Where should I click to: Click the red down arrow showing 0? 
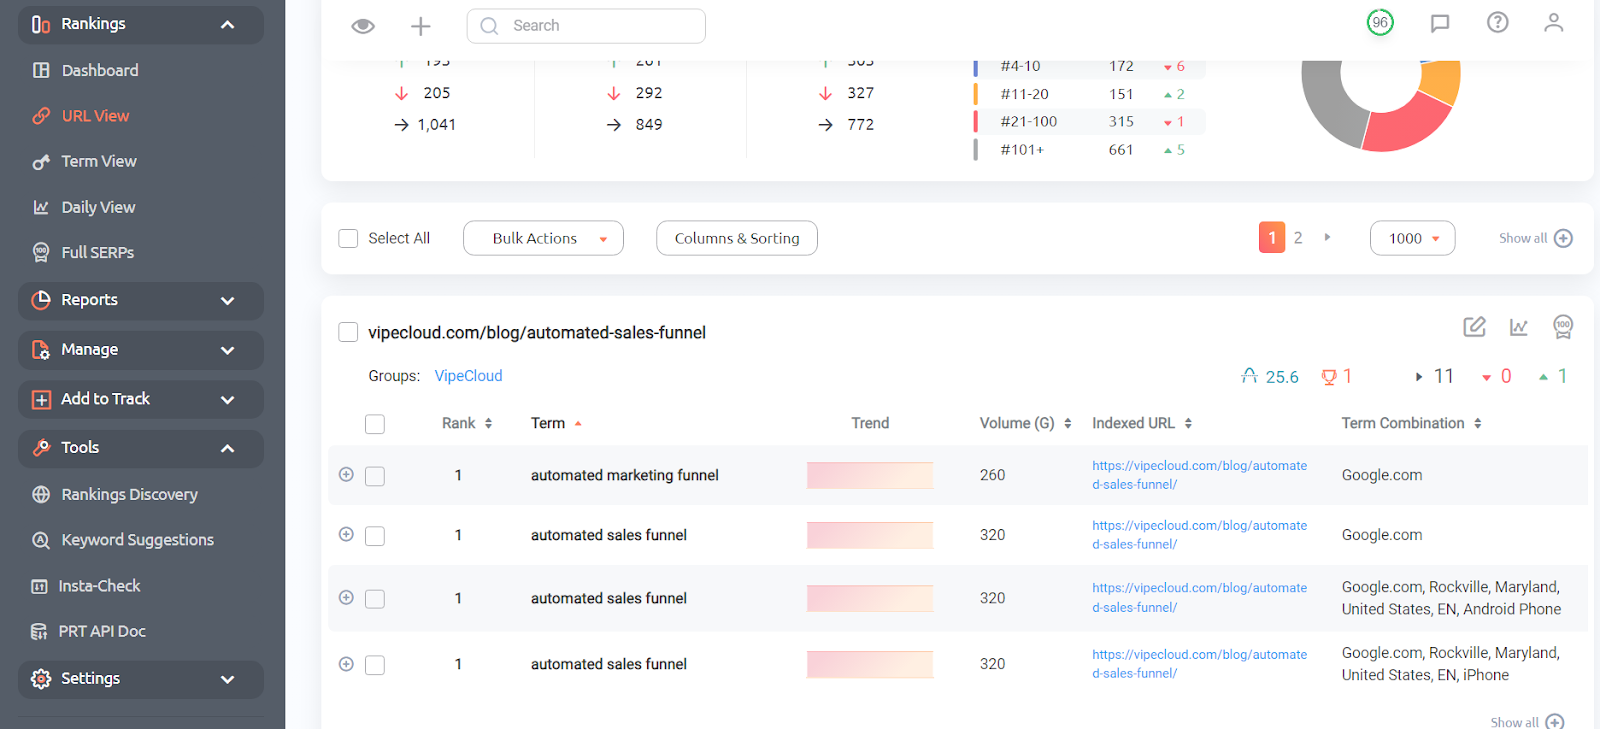click(1496, 376)
